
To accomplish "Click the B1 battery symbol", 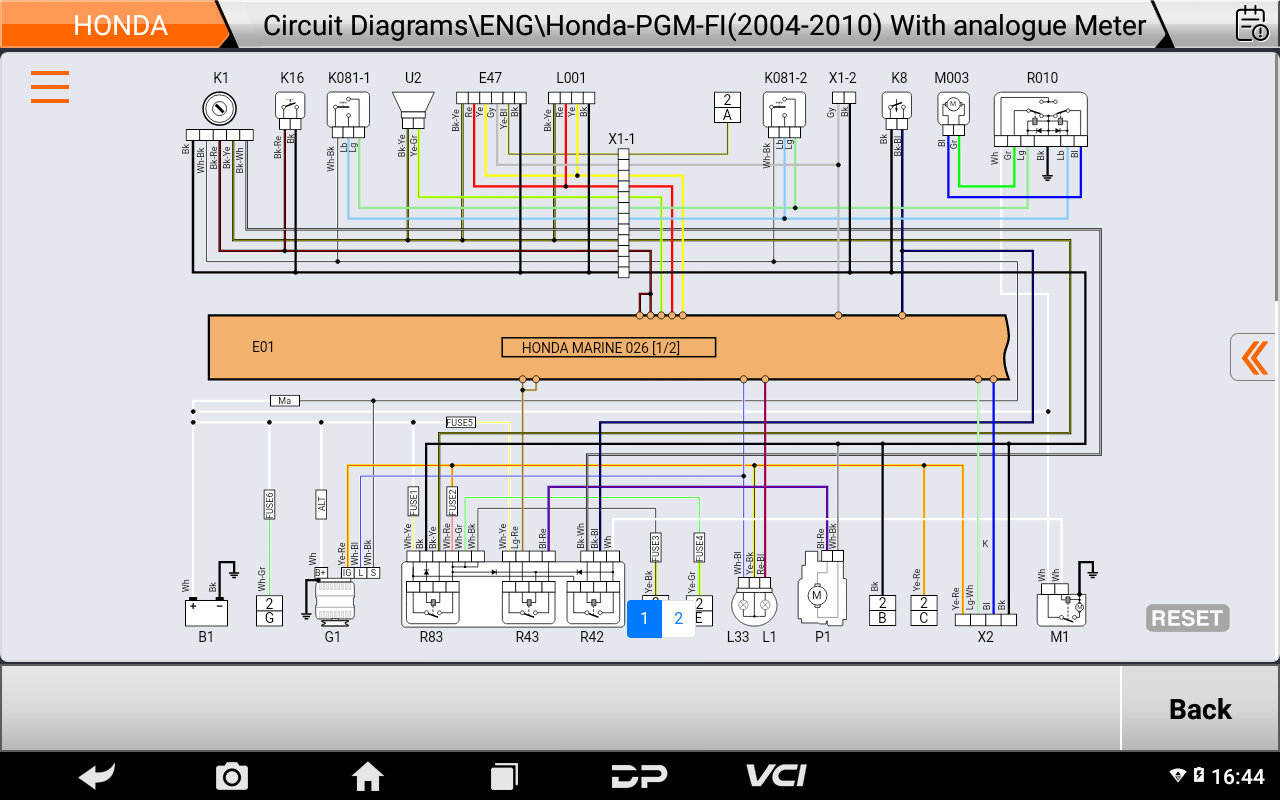I will click(x=206, y=610).
